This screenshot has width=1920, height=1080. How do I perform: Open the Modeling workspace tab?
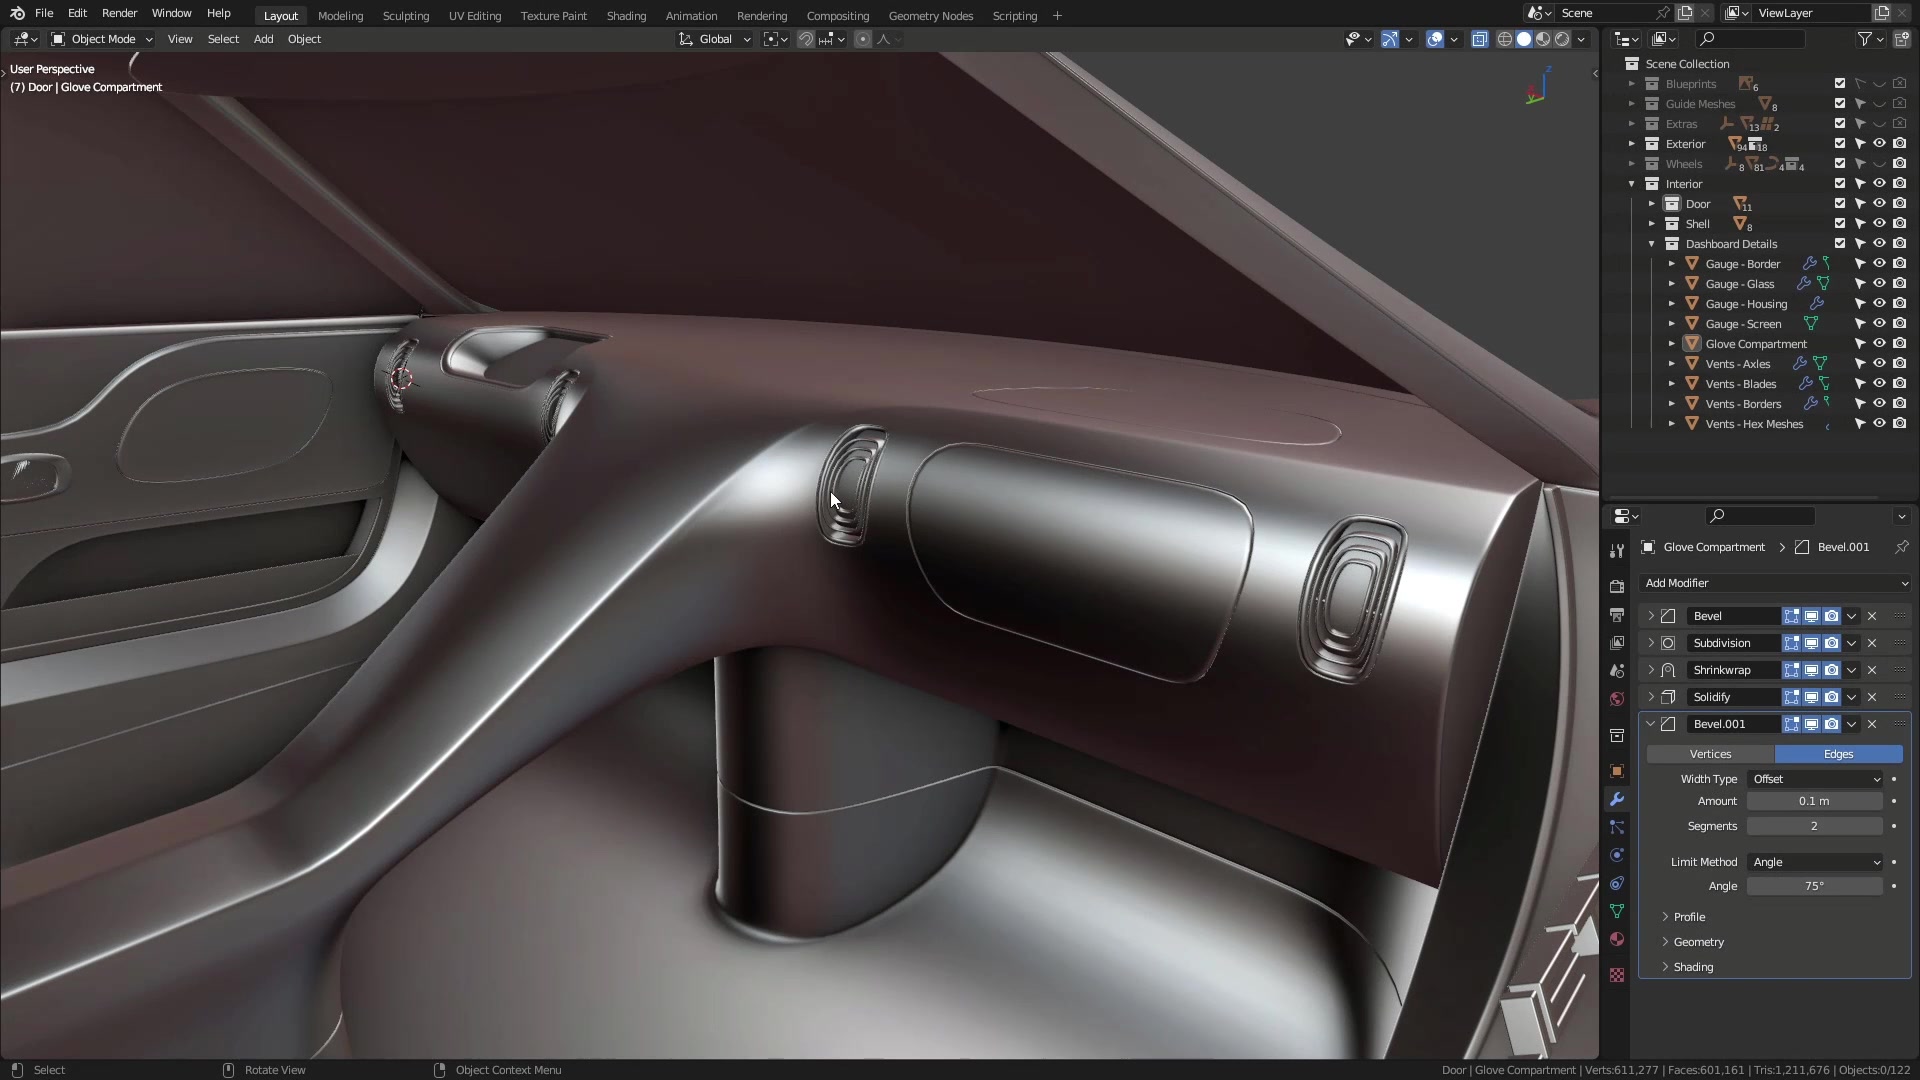(x=340, y=16)
